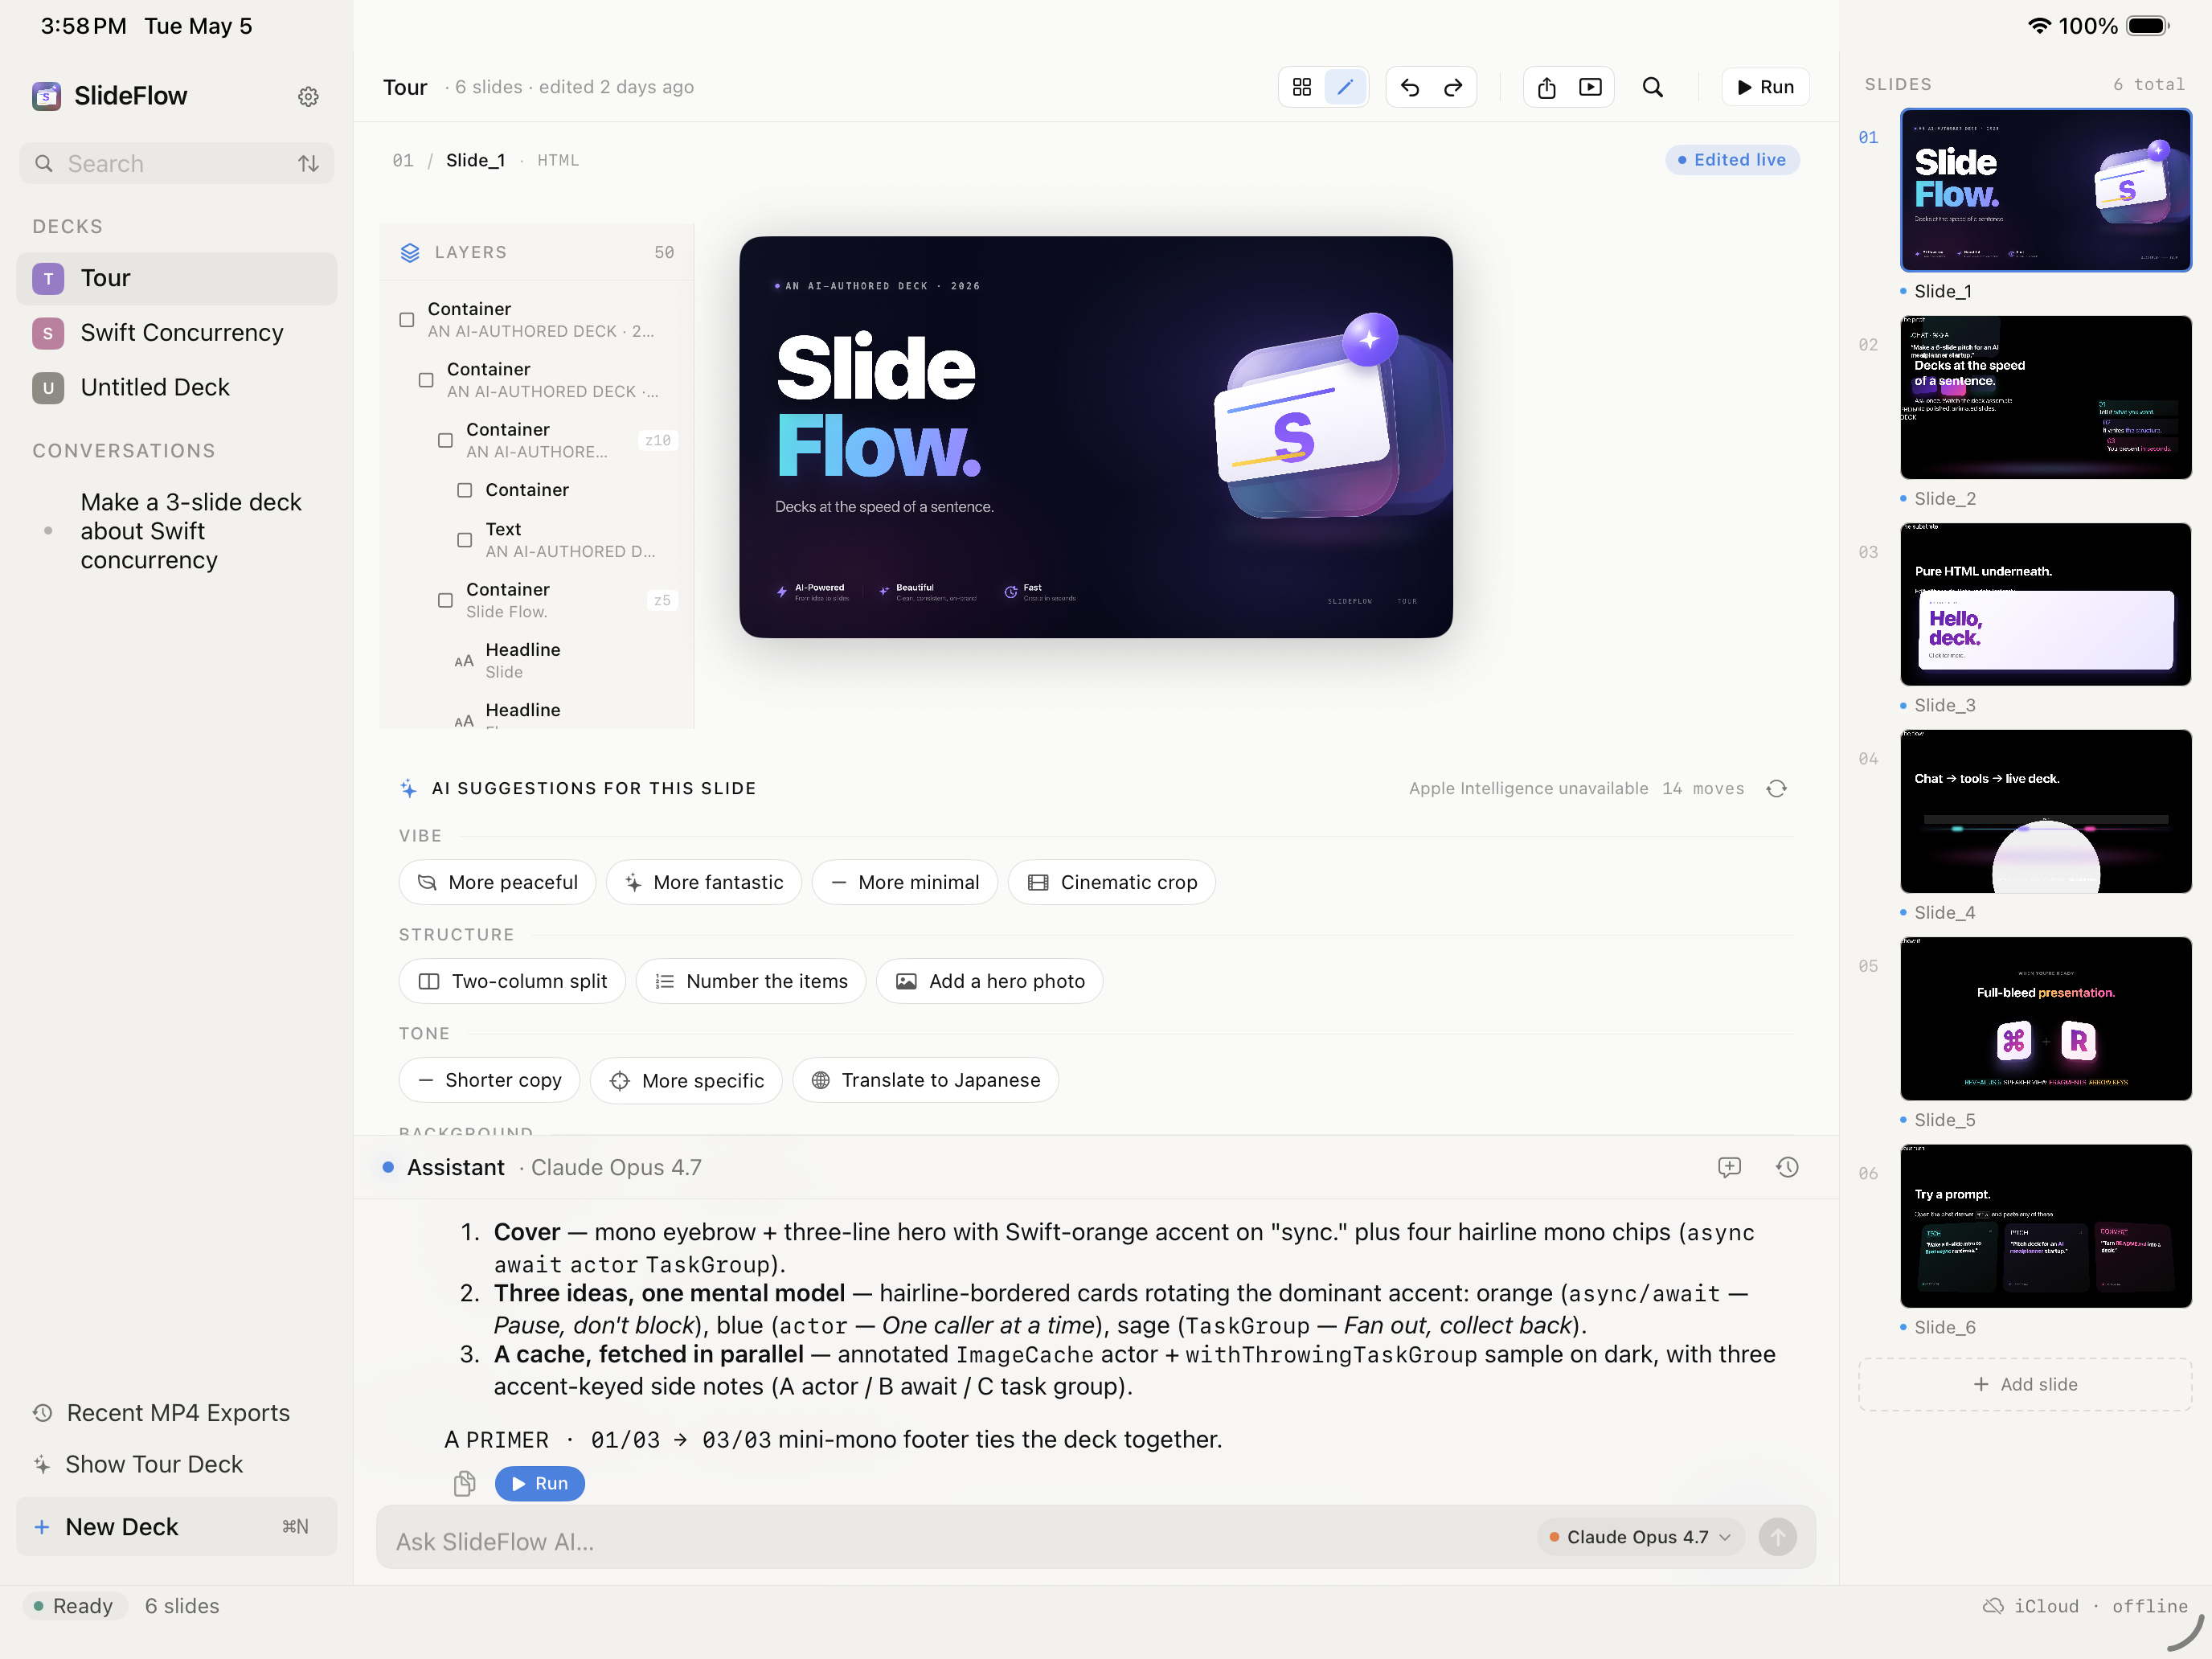The height and width of the screenshot is (1659, 2212).
Task: Click the blue Run button below response
Action: tap(539, 1483)
